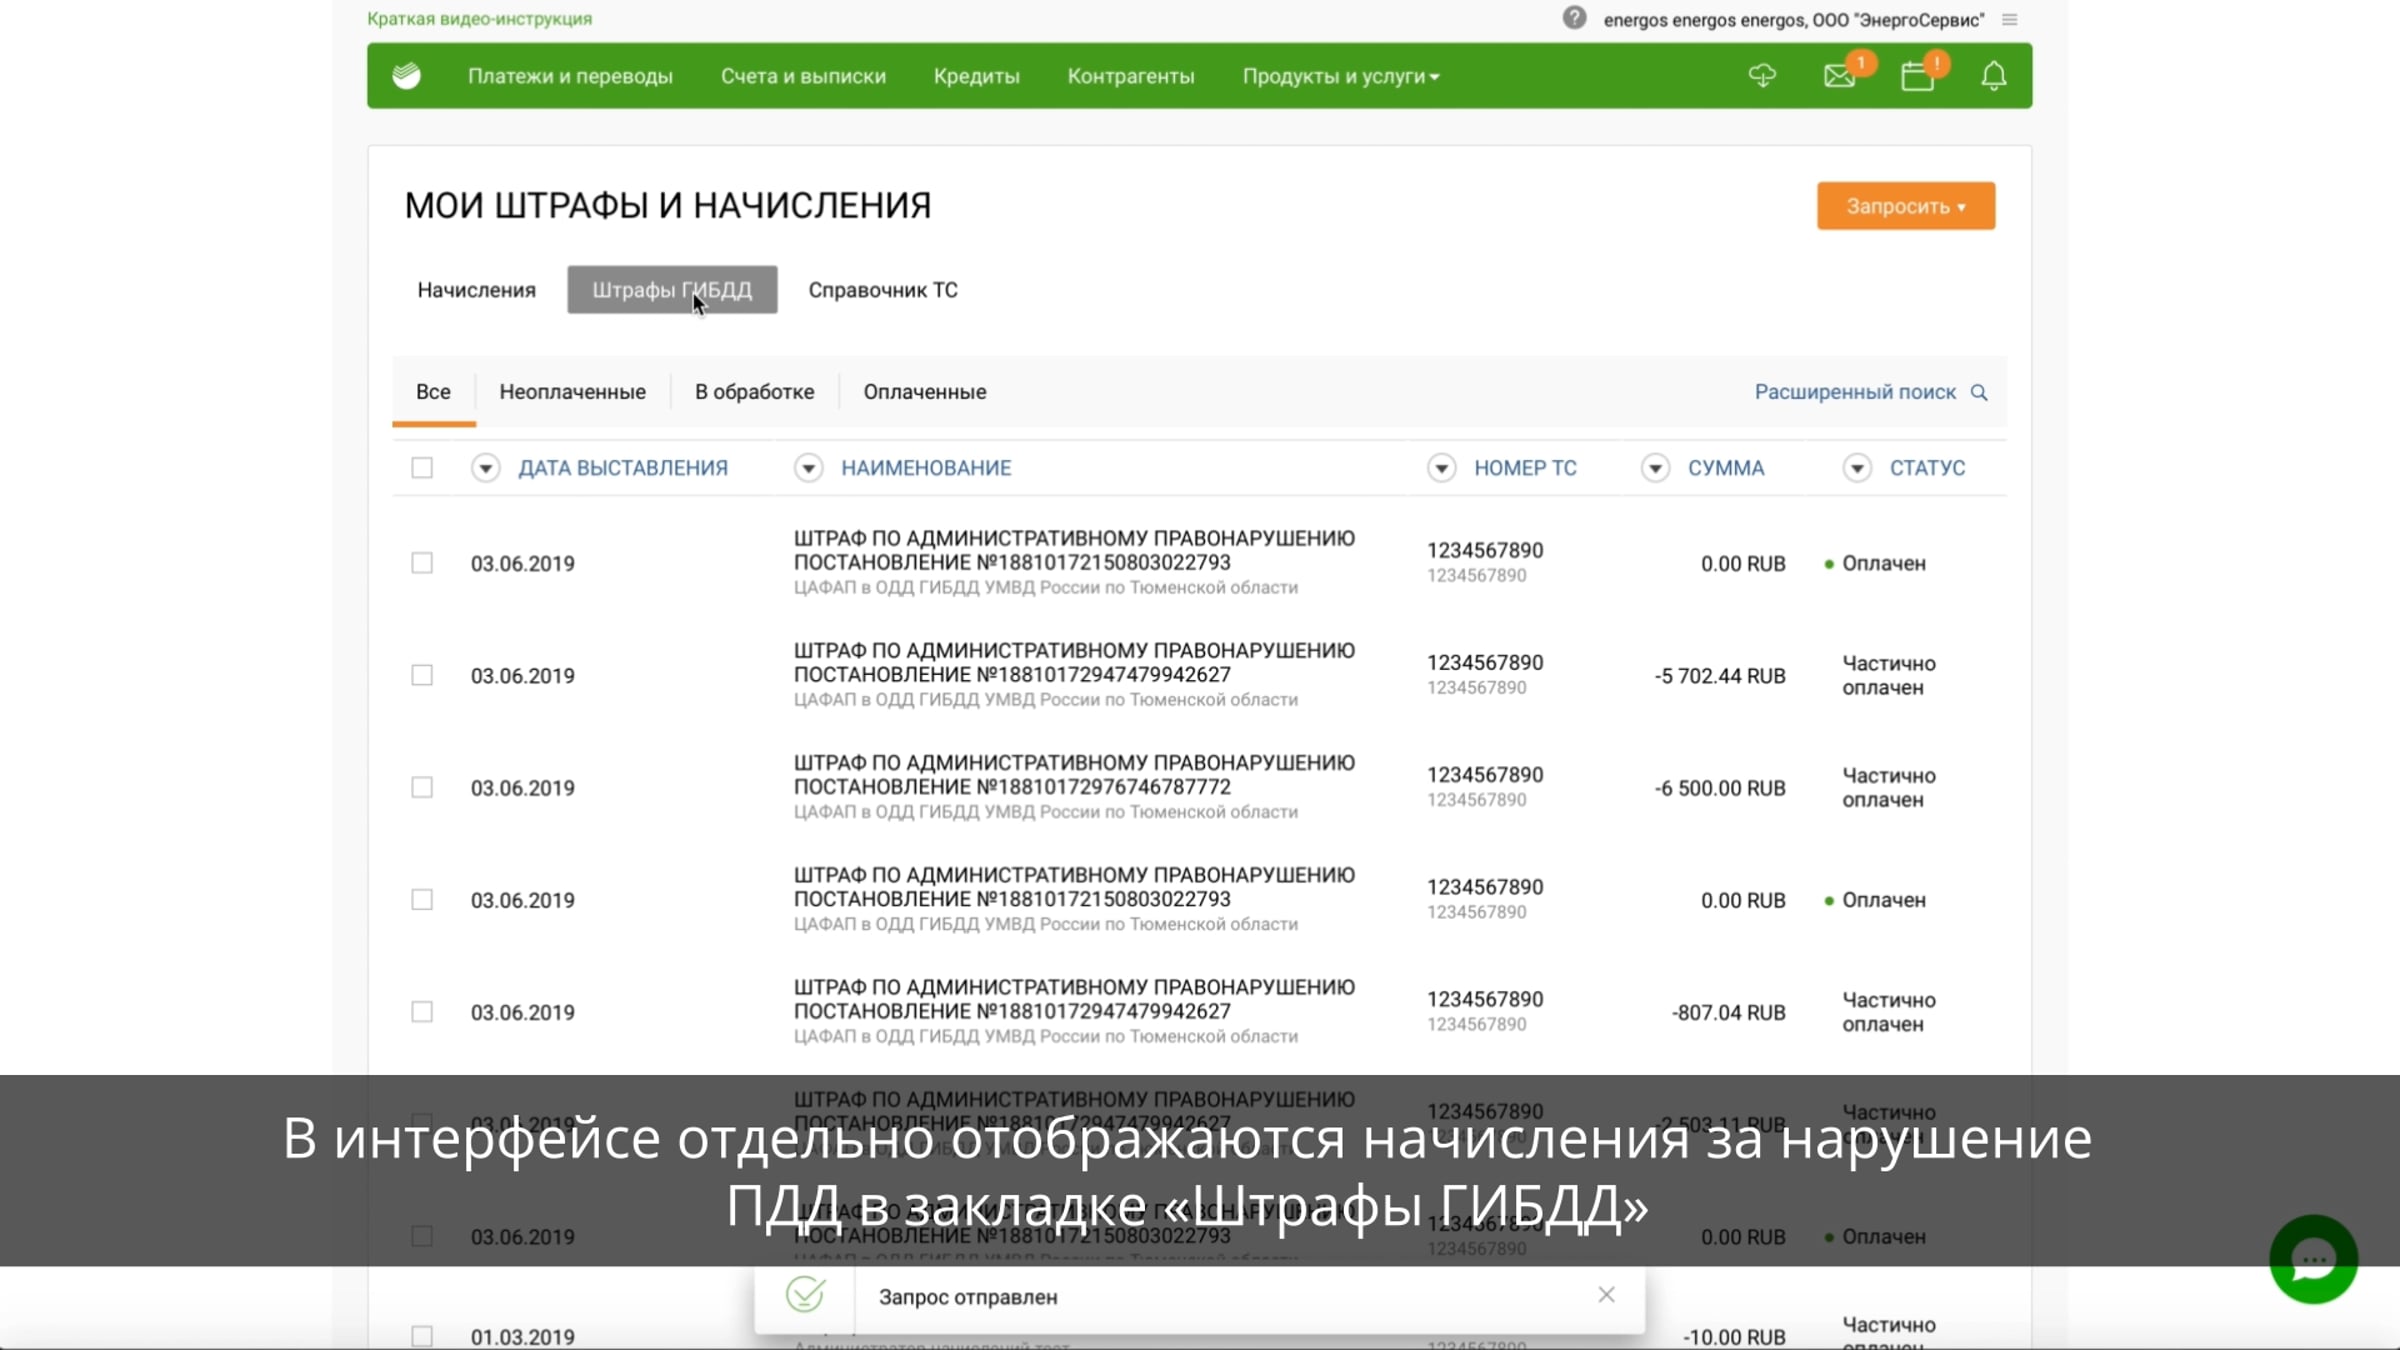This screenshot has height=1350, width=2400.
Task: Show the Оплаченные filter tab
Action: pyautogui.click(x=925, y=392)
